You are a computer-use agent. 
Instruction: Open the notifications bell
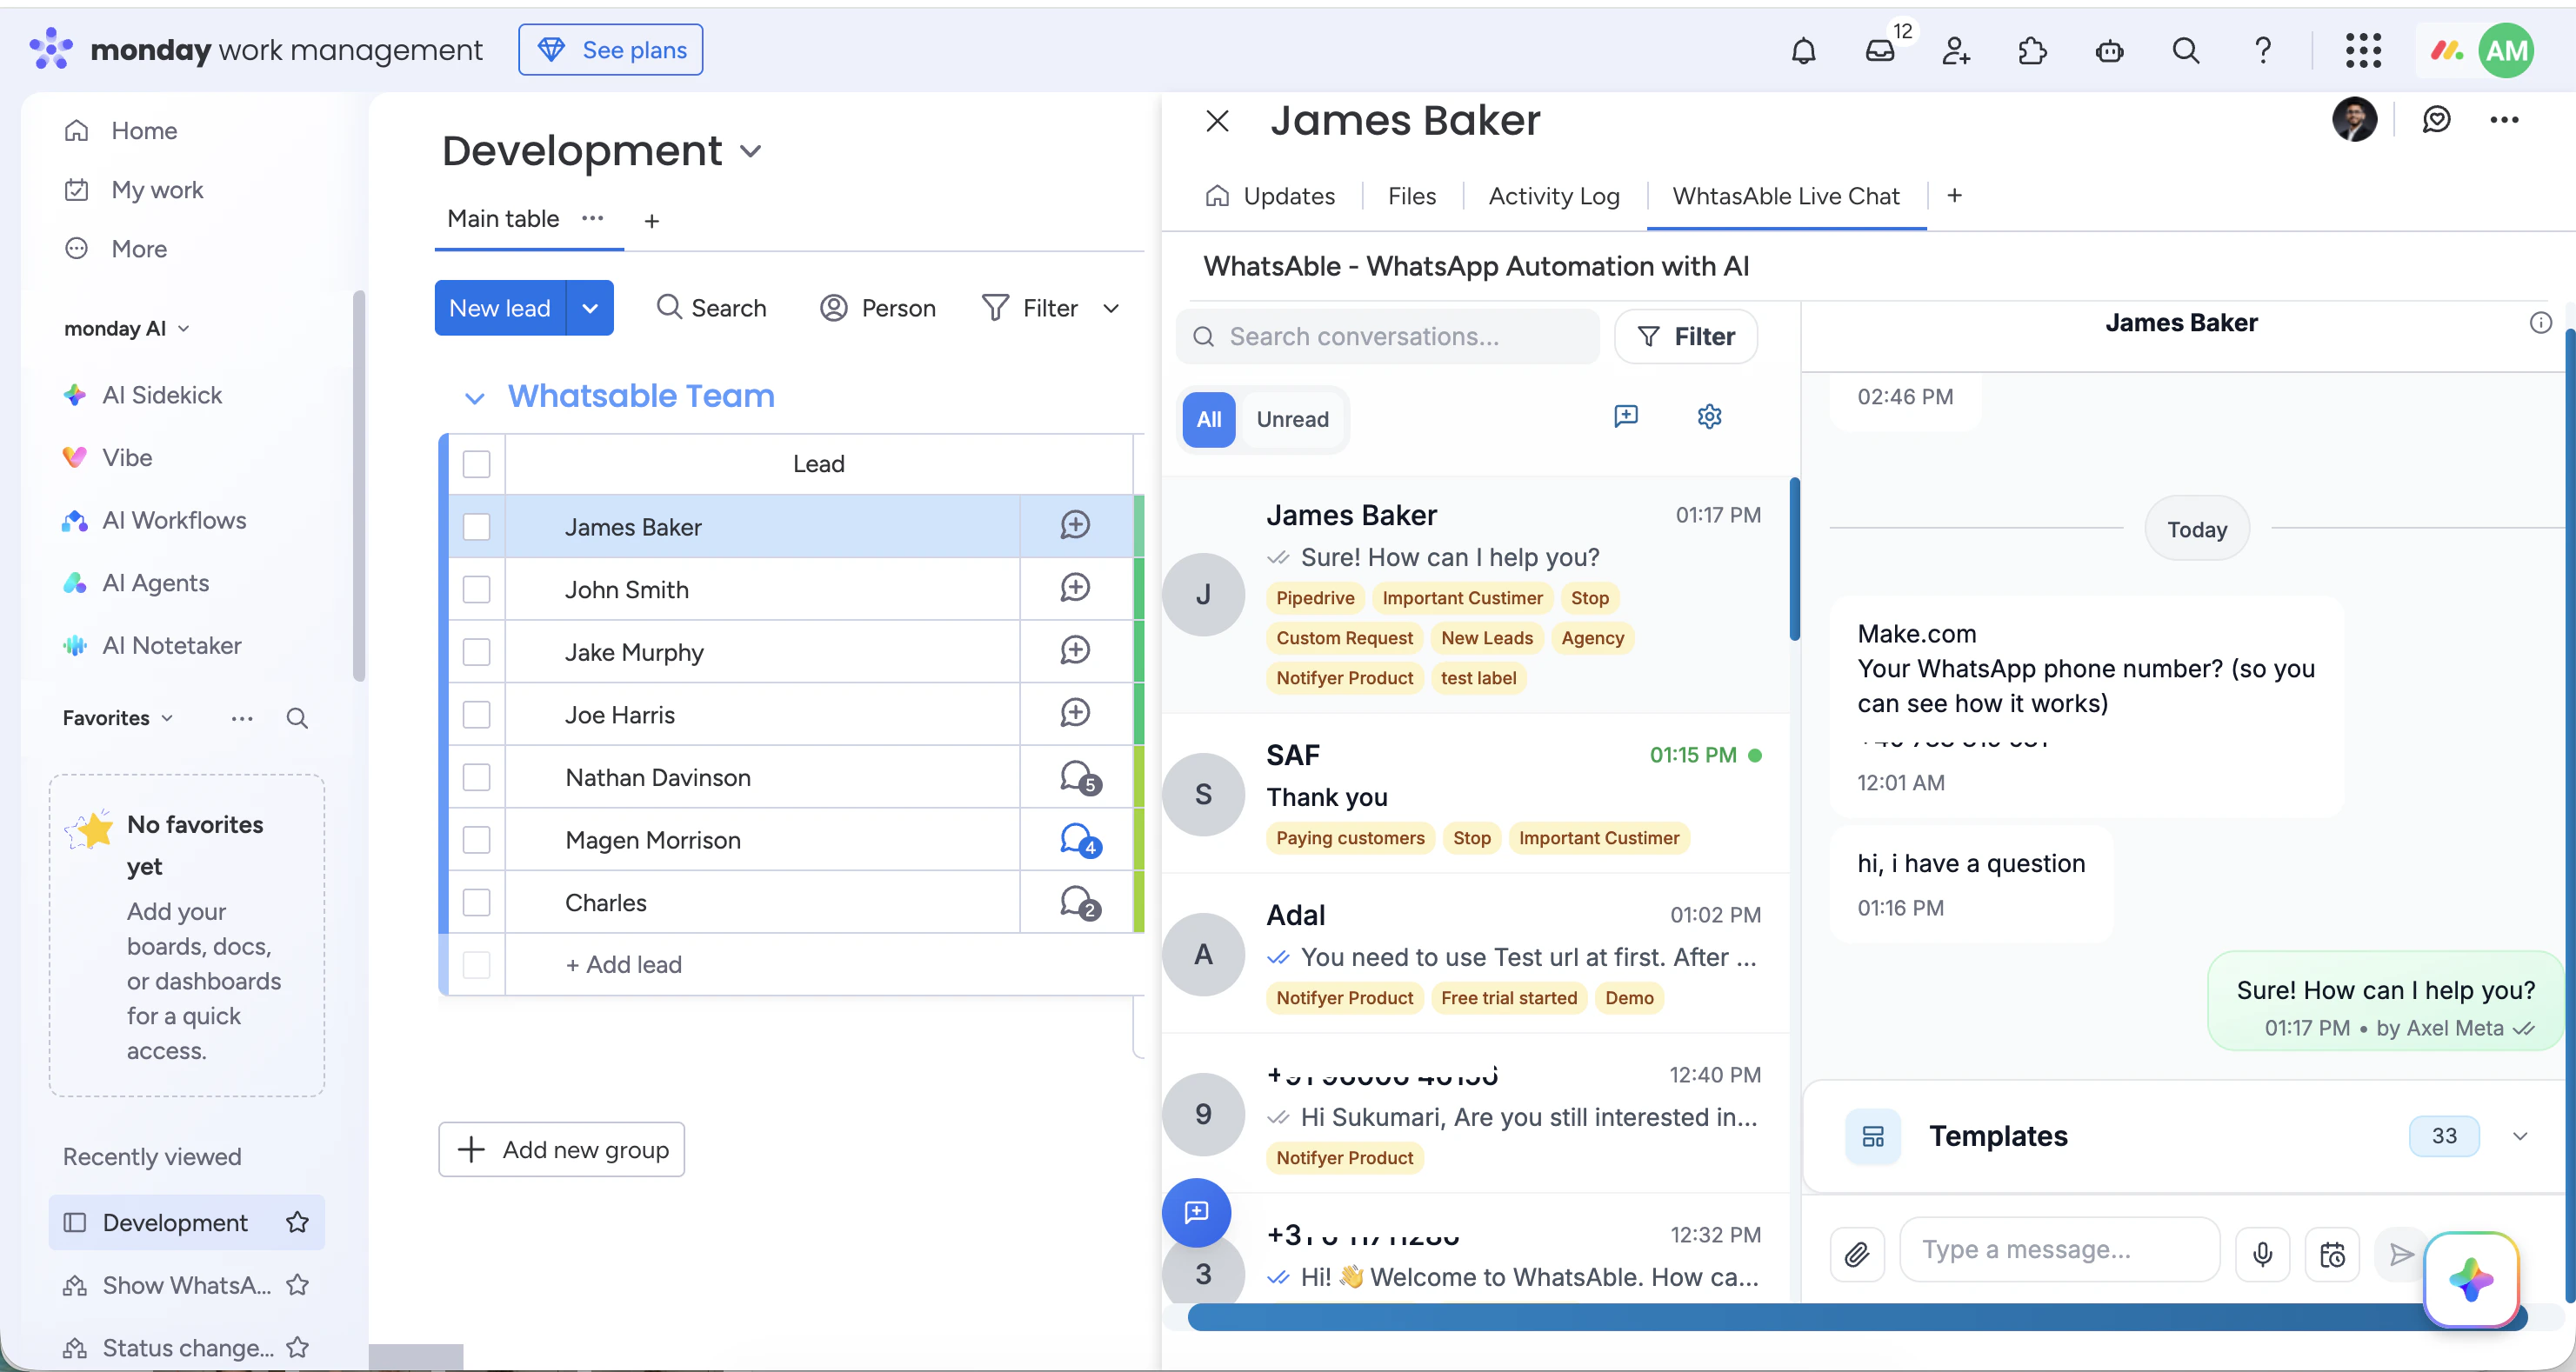(1803, 50)
